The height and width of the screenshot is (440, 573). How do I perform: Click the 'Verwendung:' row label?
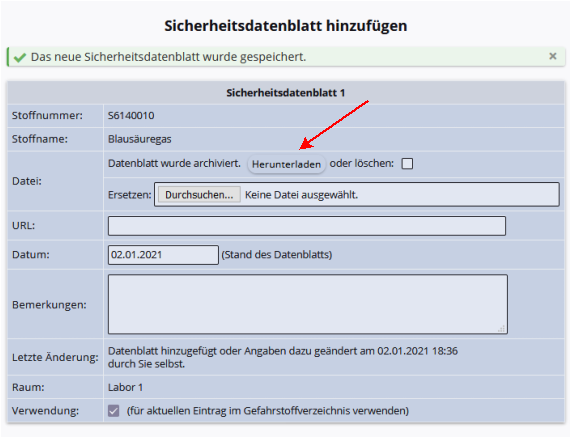point(45,411)
